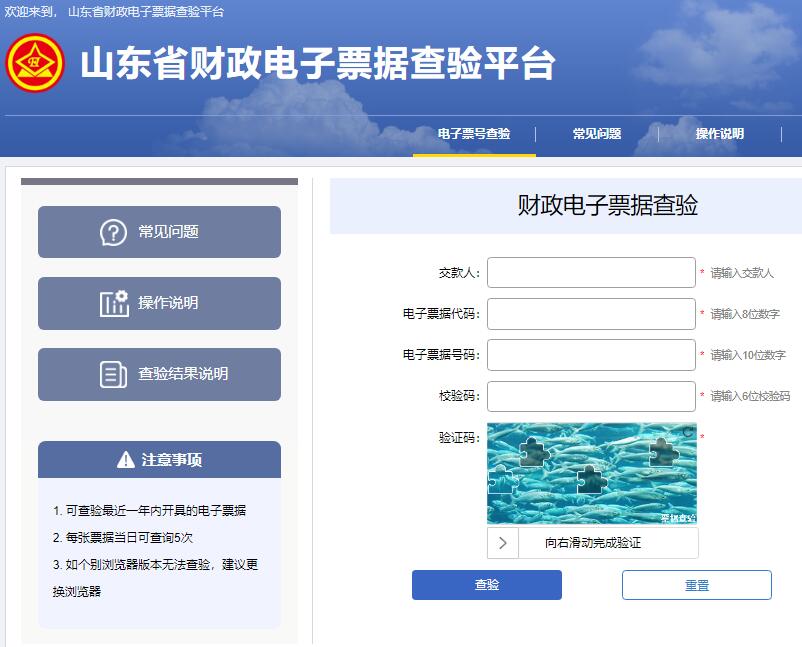802x647 pixels.
Task: Open the 电子票号查验 tab
Action: [474, 134]
